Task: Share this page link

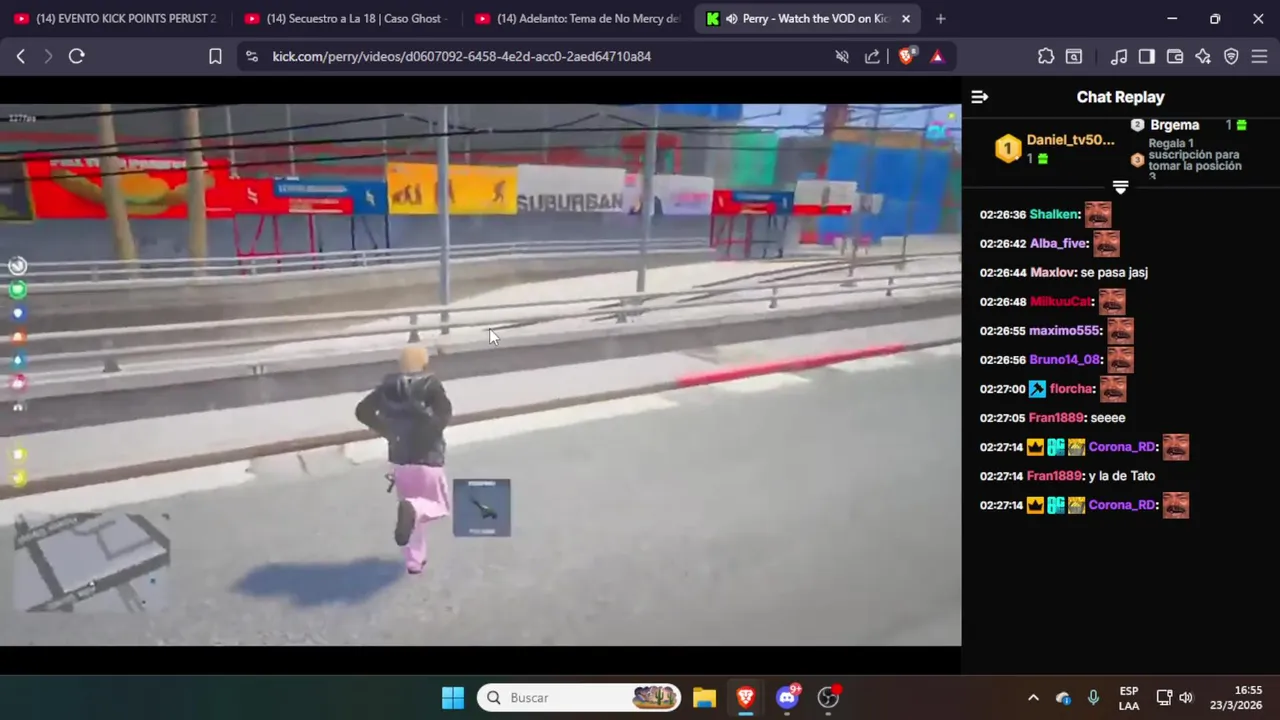Action: coord(872,56)
